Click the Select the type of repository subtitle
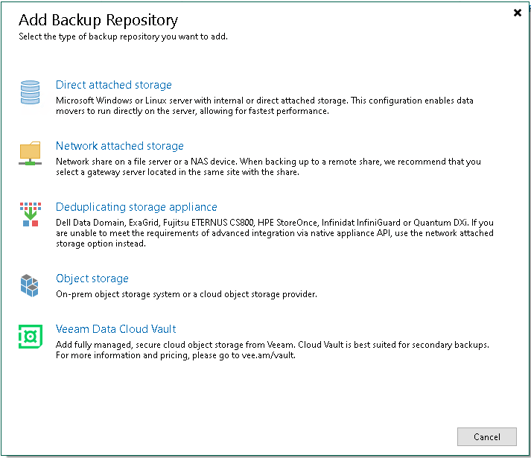Viewport: 531px width, 458px height. [x=123, y=37]
